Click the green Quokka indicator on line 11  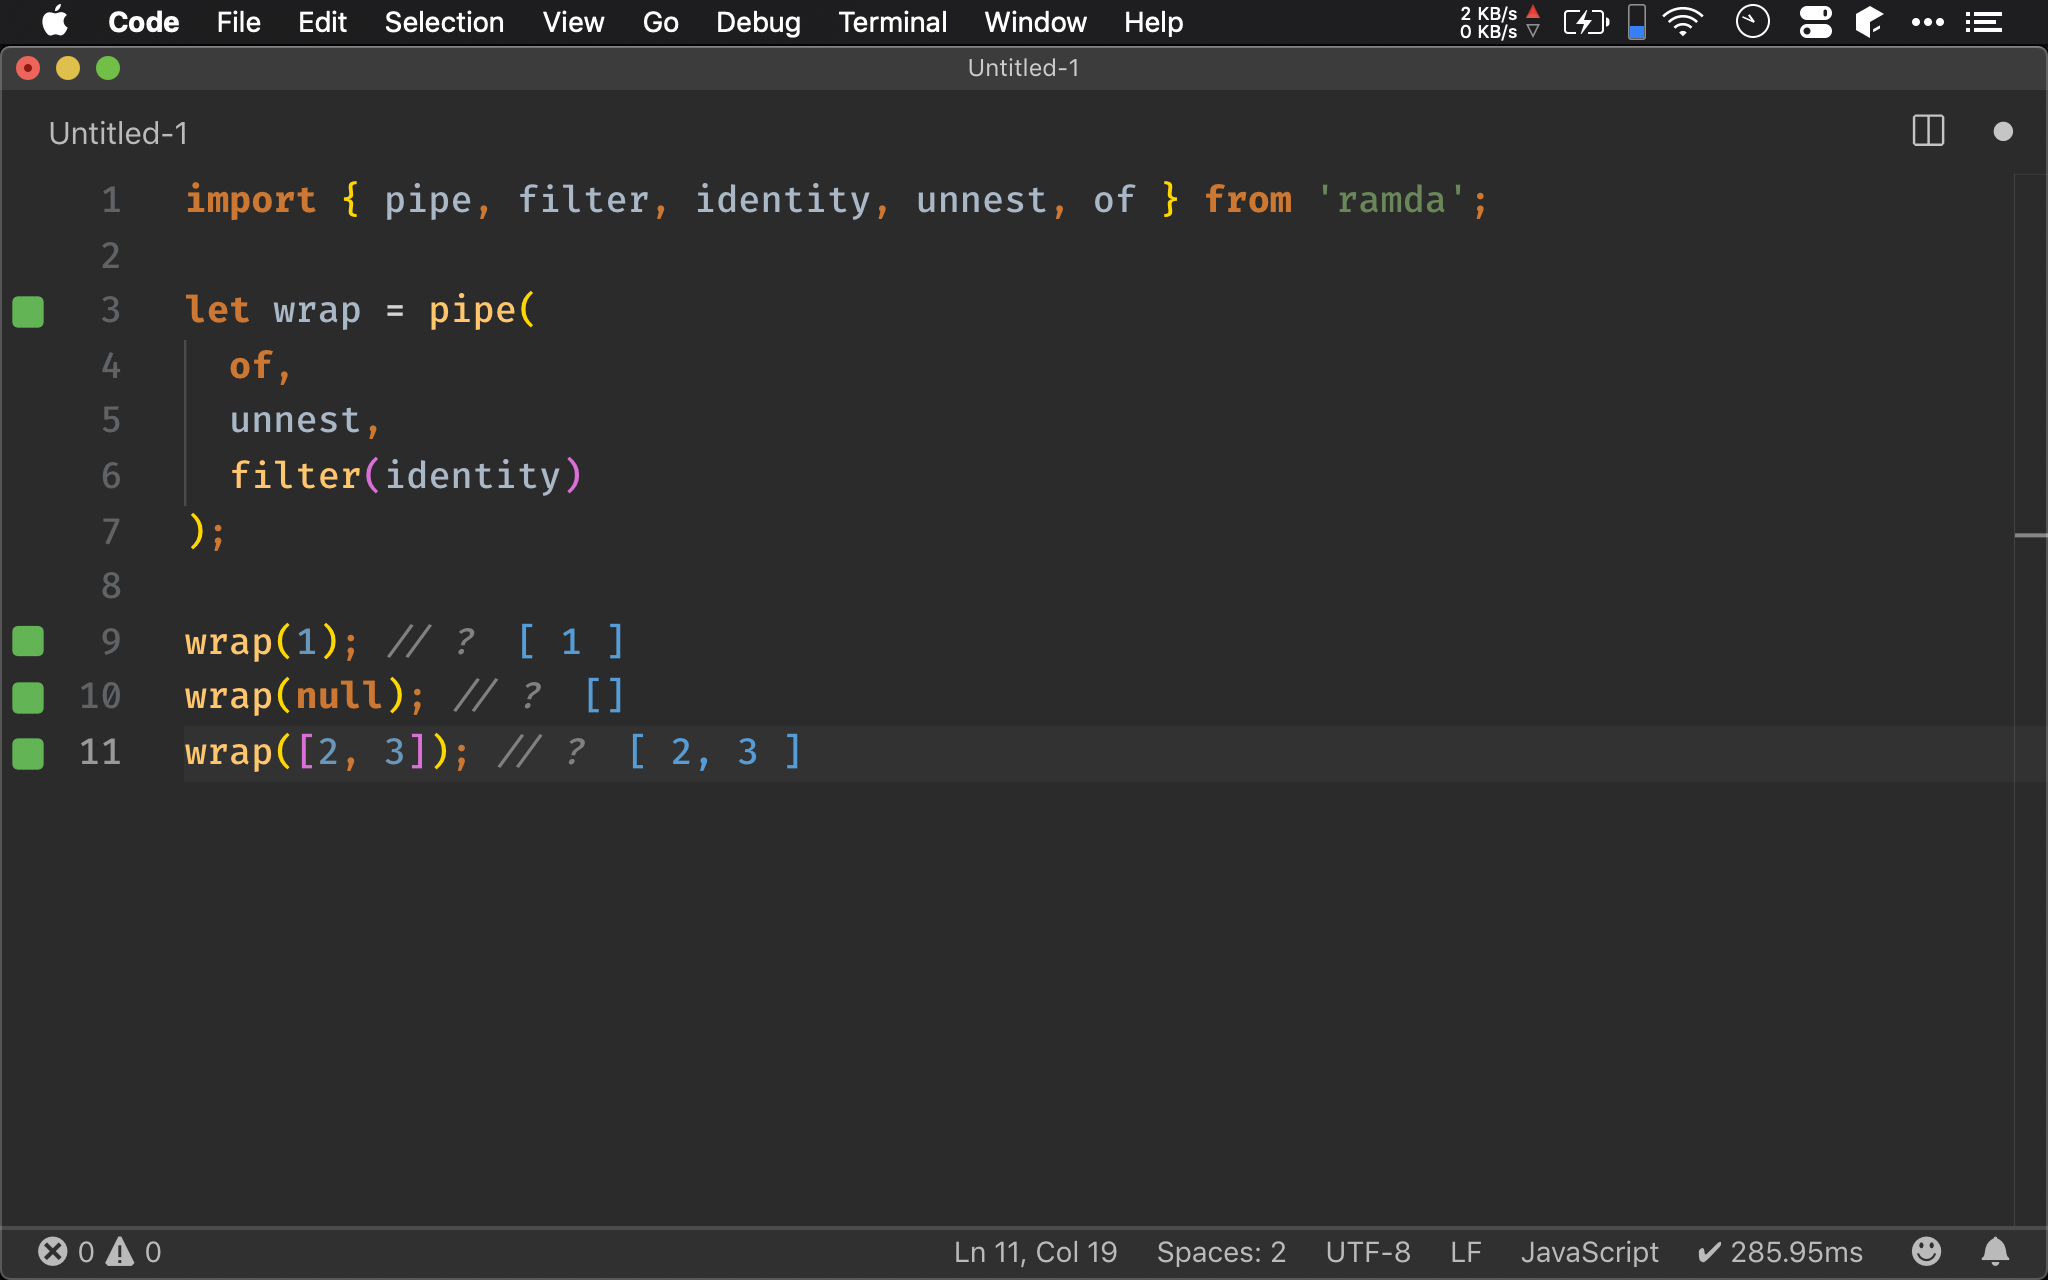click(x=28, y=753)
